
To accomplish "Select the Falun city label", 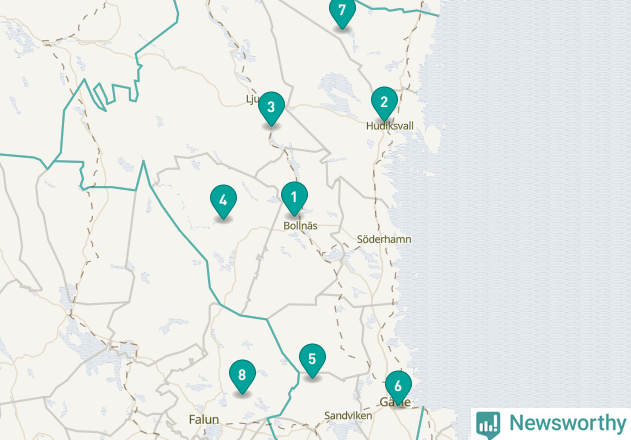I will 204,419.
